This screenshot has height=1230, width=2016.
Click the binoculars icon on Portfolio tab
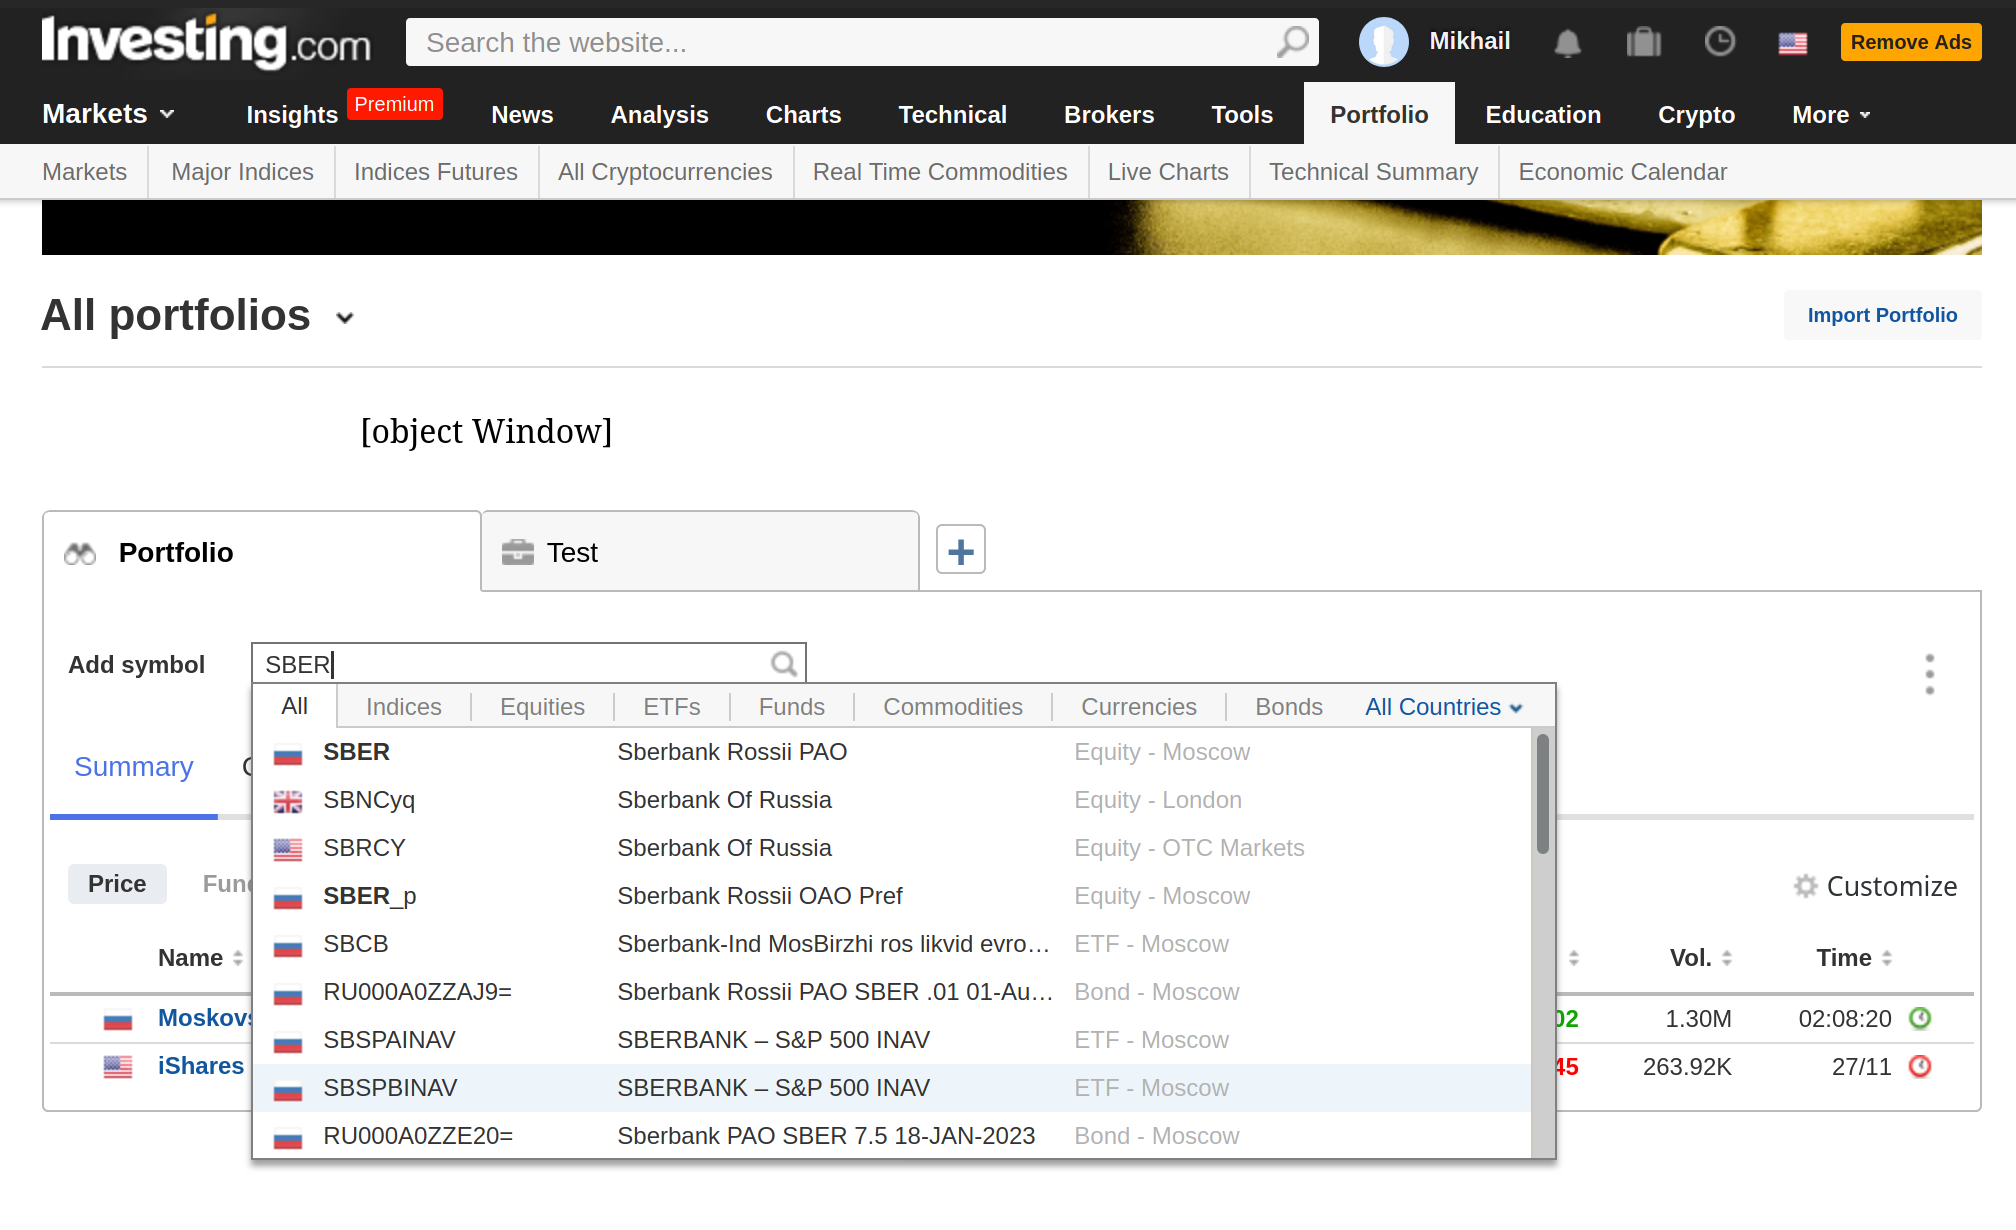coord(80,553)
